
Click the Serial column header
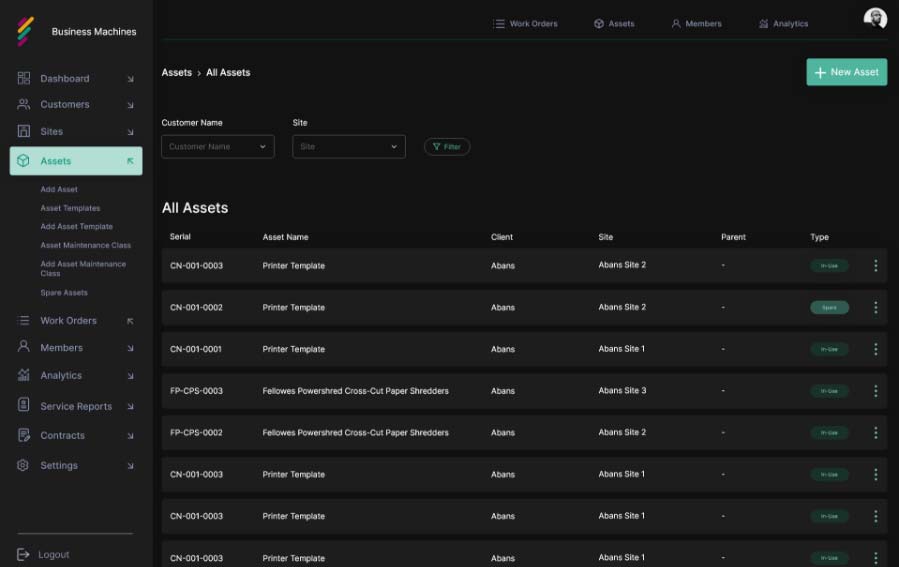pyautogui.click(x=180, y=236)
